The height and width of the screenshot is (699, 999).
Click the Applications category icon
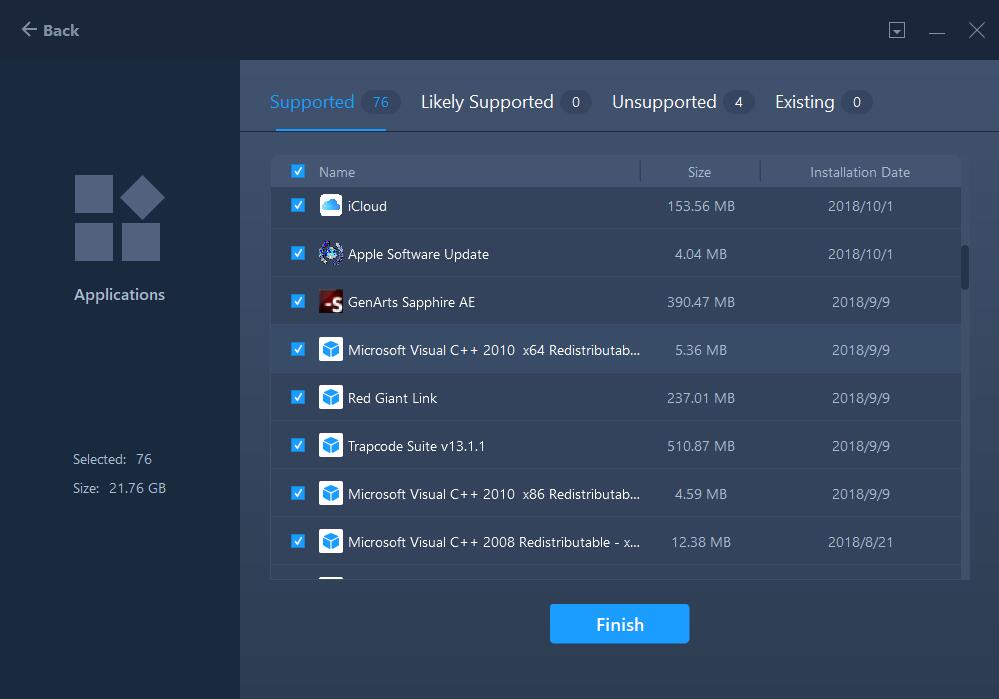119,218
